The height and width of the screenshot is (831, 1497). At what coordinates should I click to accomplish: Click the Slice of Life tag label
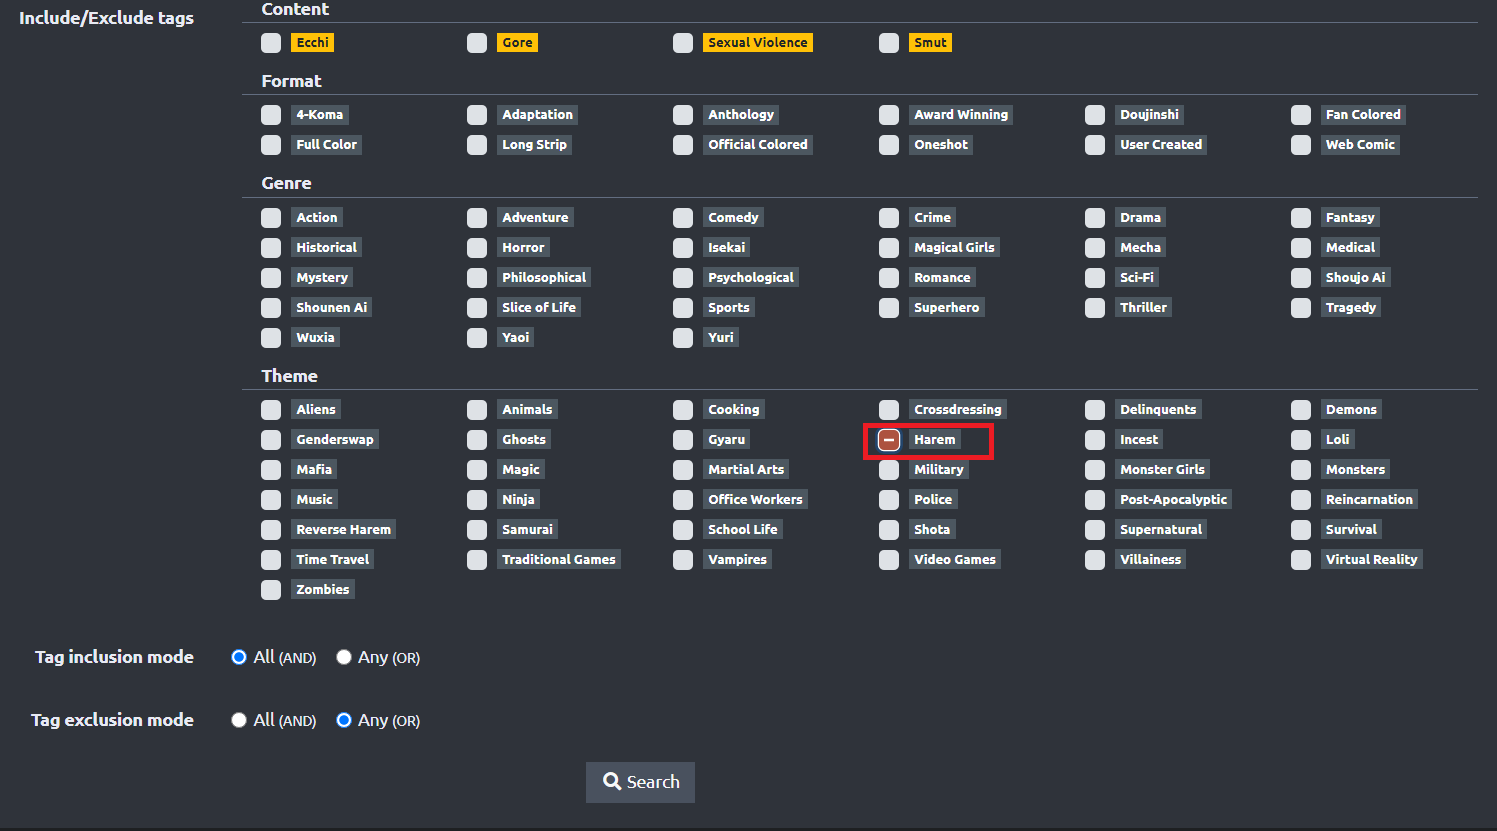pyautogui.click(x=538, y=308)
